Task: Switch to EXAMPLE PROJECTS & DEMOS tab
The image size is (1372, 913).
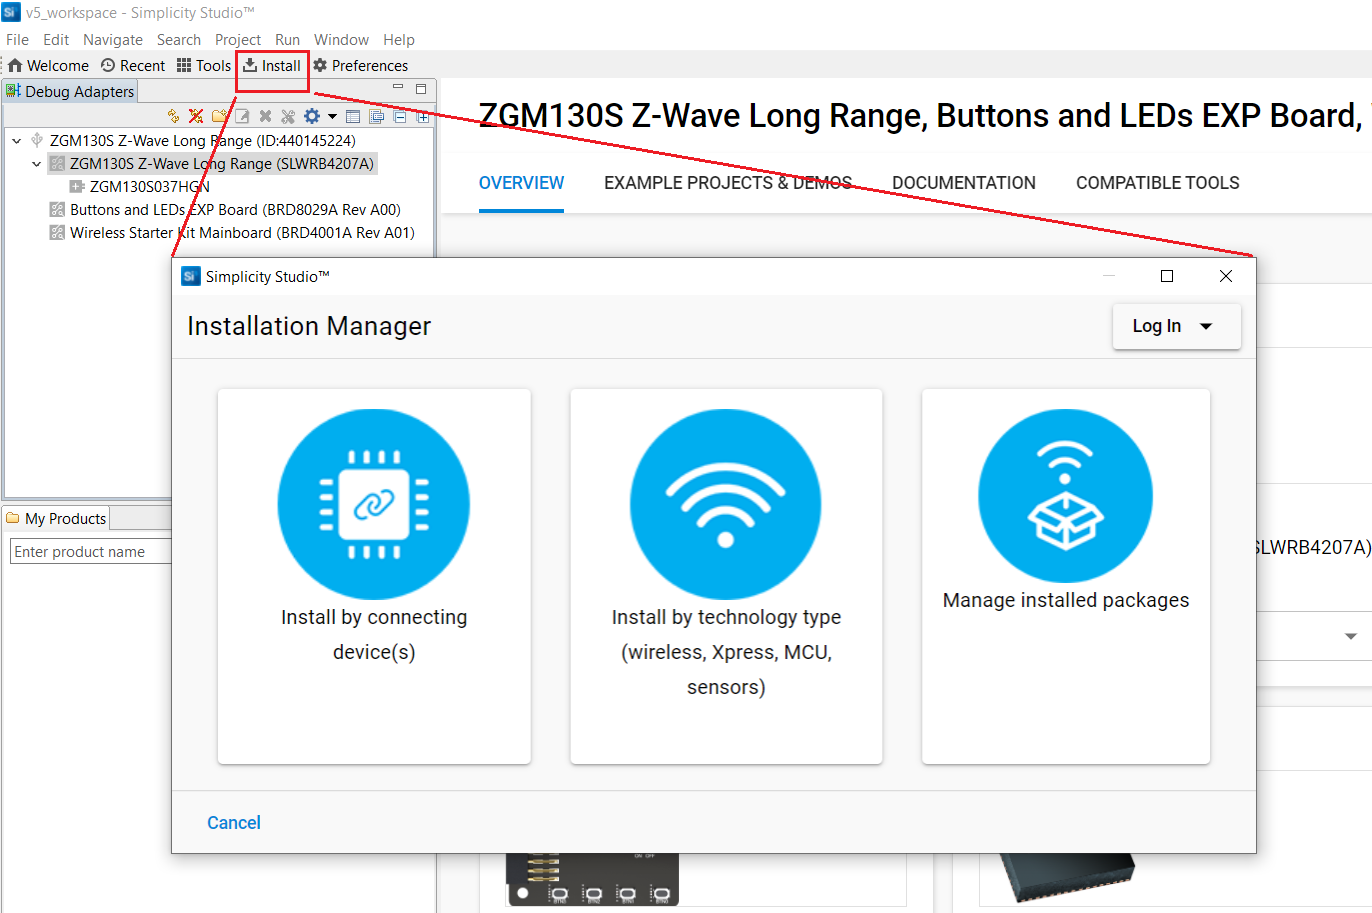Action: [x=728, y=183]
